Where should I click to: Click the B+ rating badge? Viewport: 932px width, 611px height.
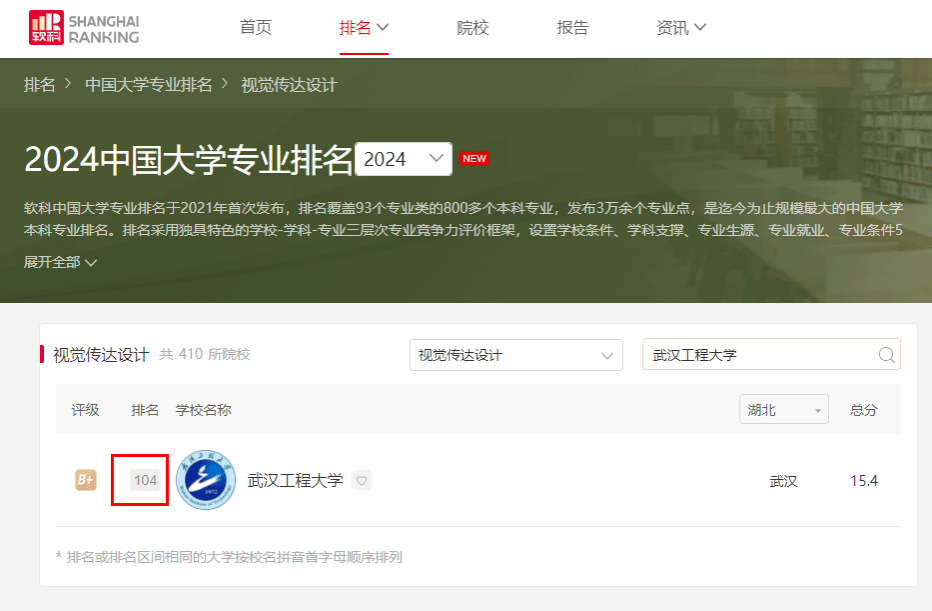click(x=86, y=480)
